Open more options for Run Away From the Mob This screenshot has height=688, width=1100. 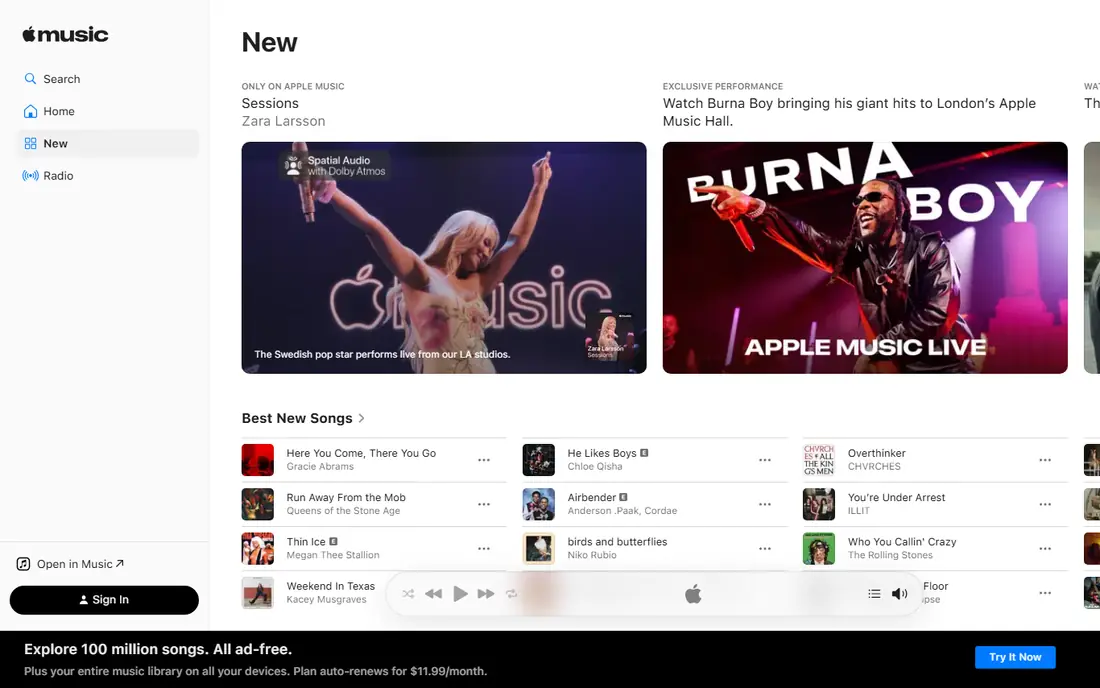484,504
